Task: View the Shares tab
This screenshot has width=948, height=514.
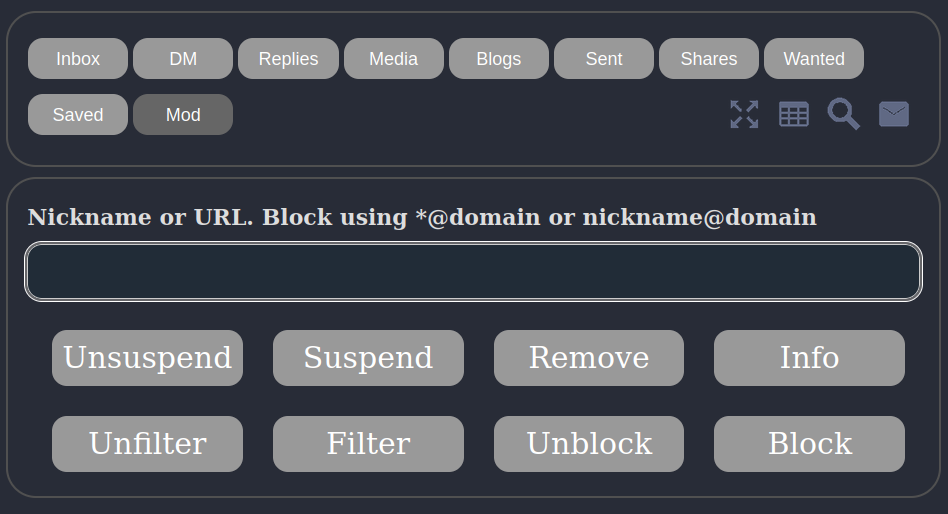Action: point(709,59)
